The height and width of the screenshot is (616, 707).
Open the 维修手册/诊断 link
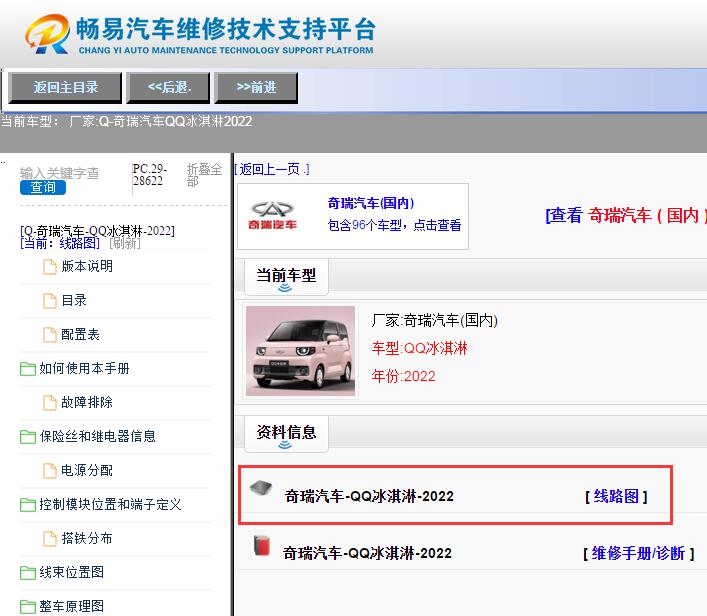[638, 553]
